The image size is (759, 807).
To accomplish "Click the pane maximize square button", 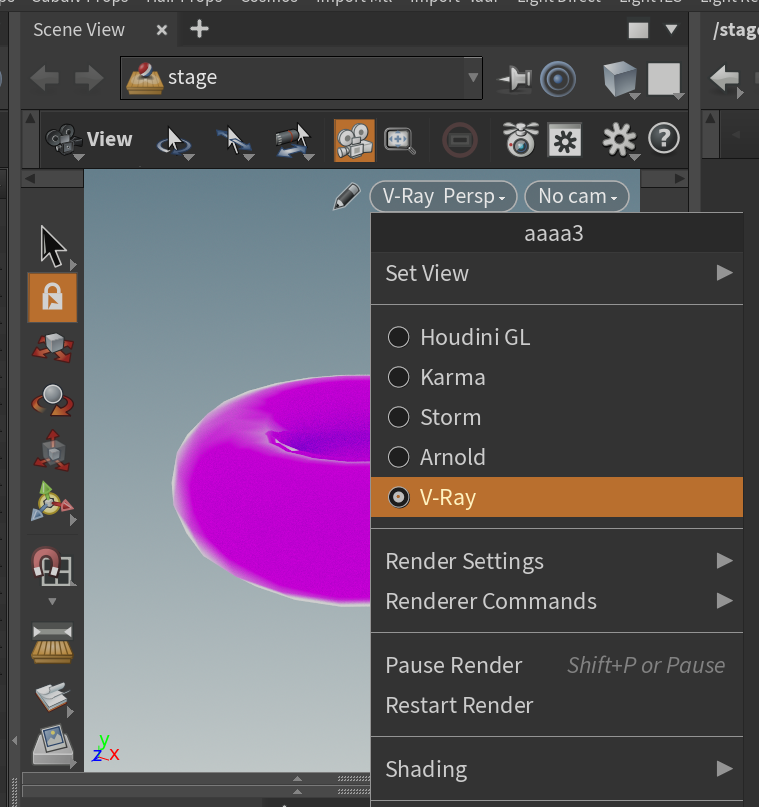I will tap(638, 30).
